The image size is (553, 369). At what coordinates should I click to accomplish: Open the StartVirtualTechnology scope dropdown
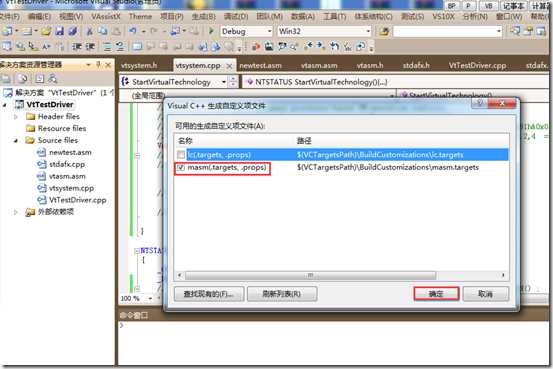click(224, 82)
